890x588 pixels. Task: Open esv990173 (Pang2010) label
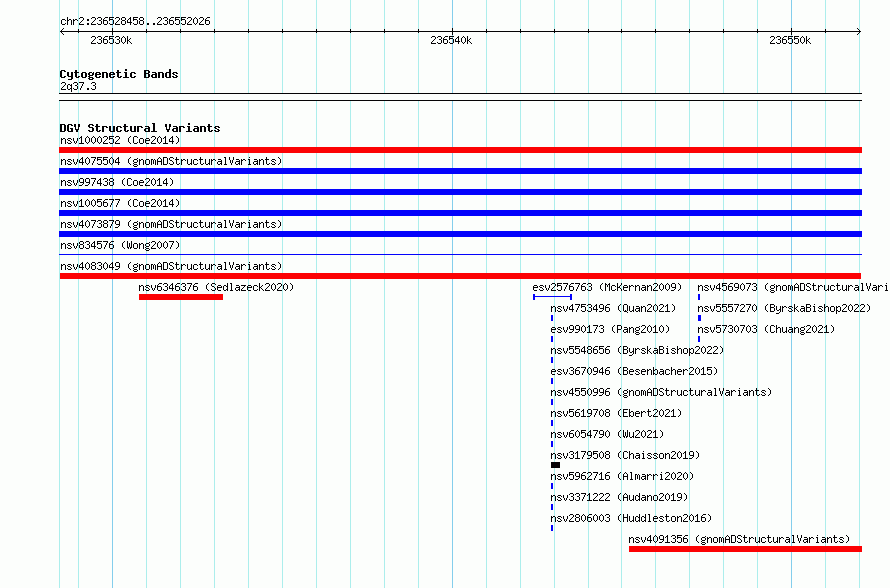610,329
